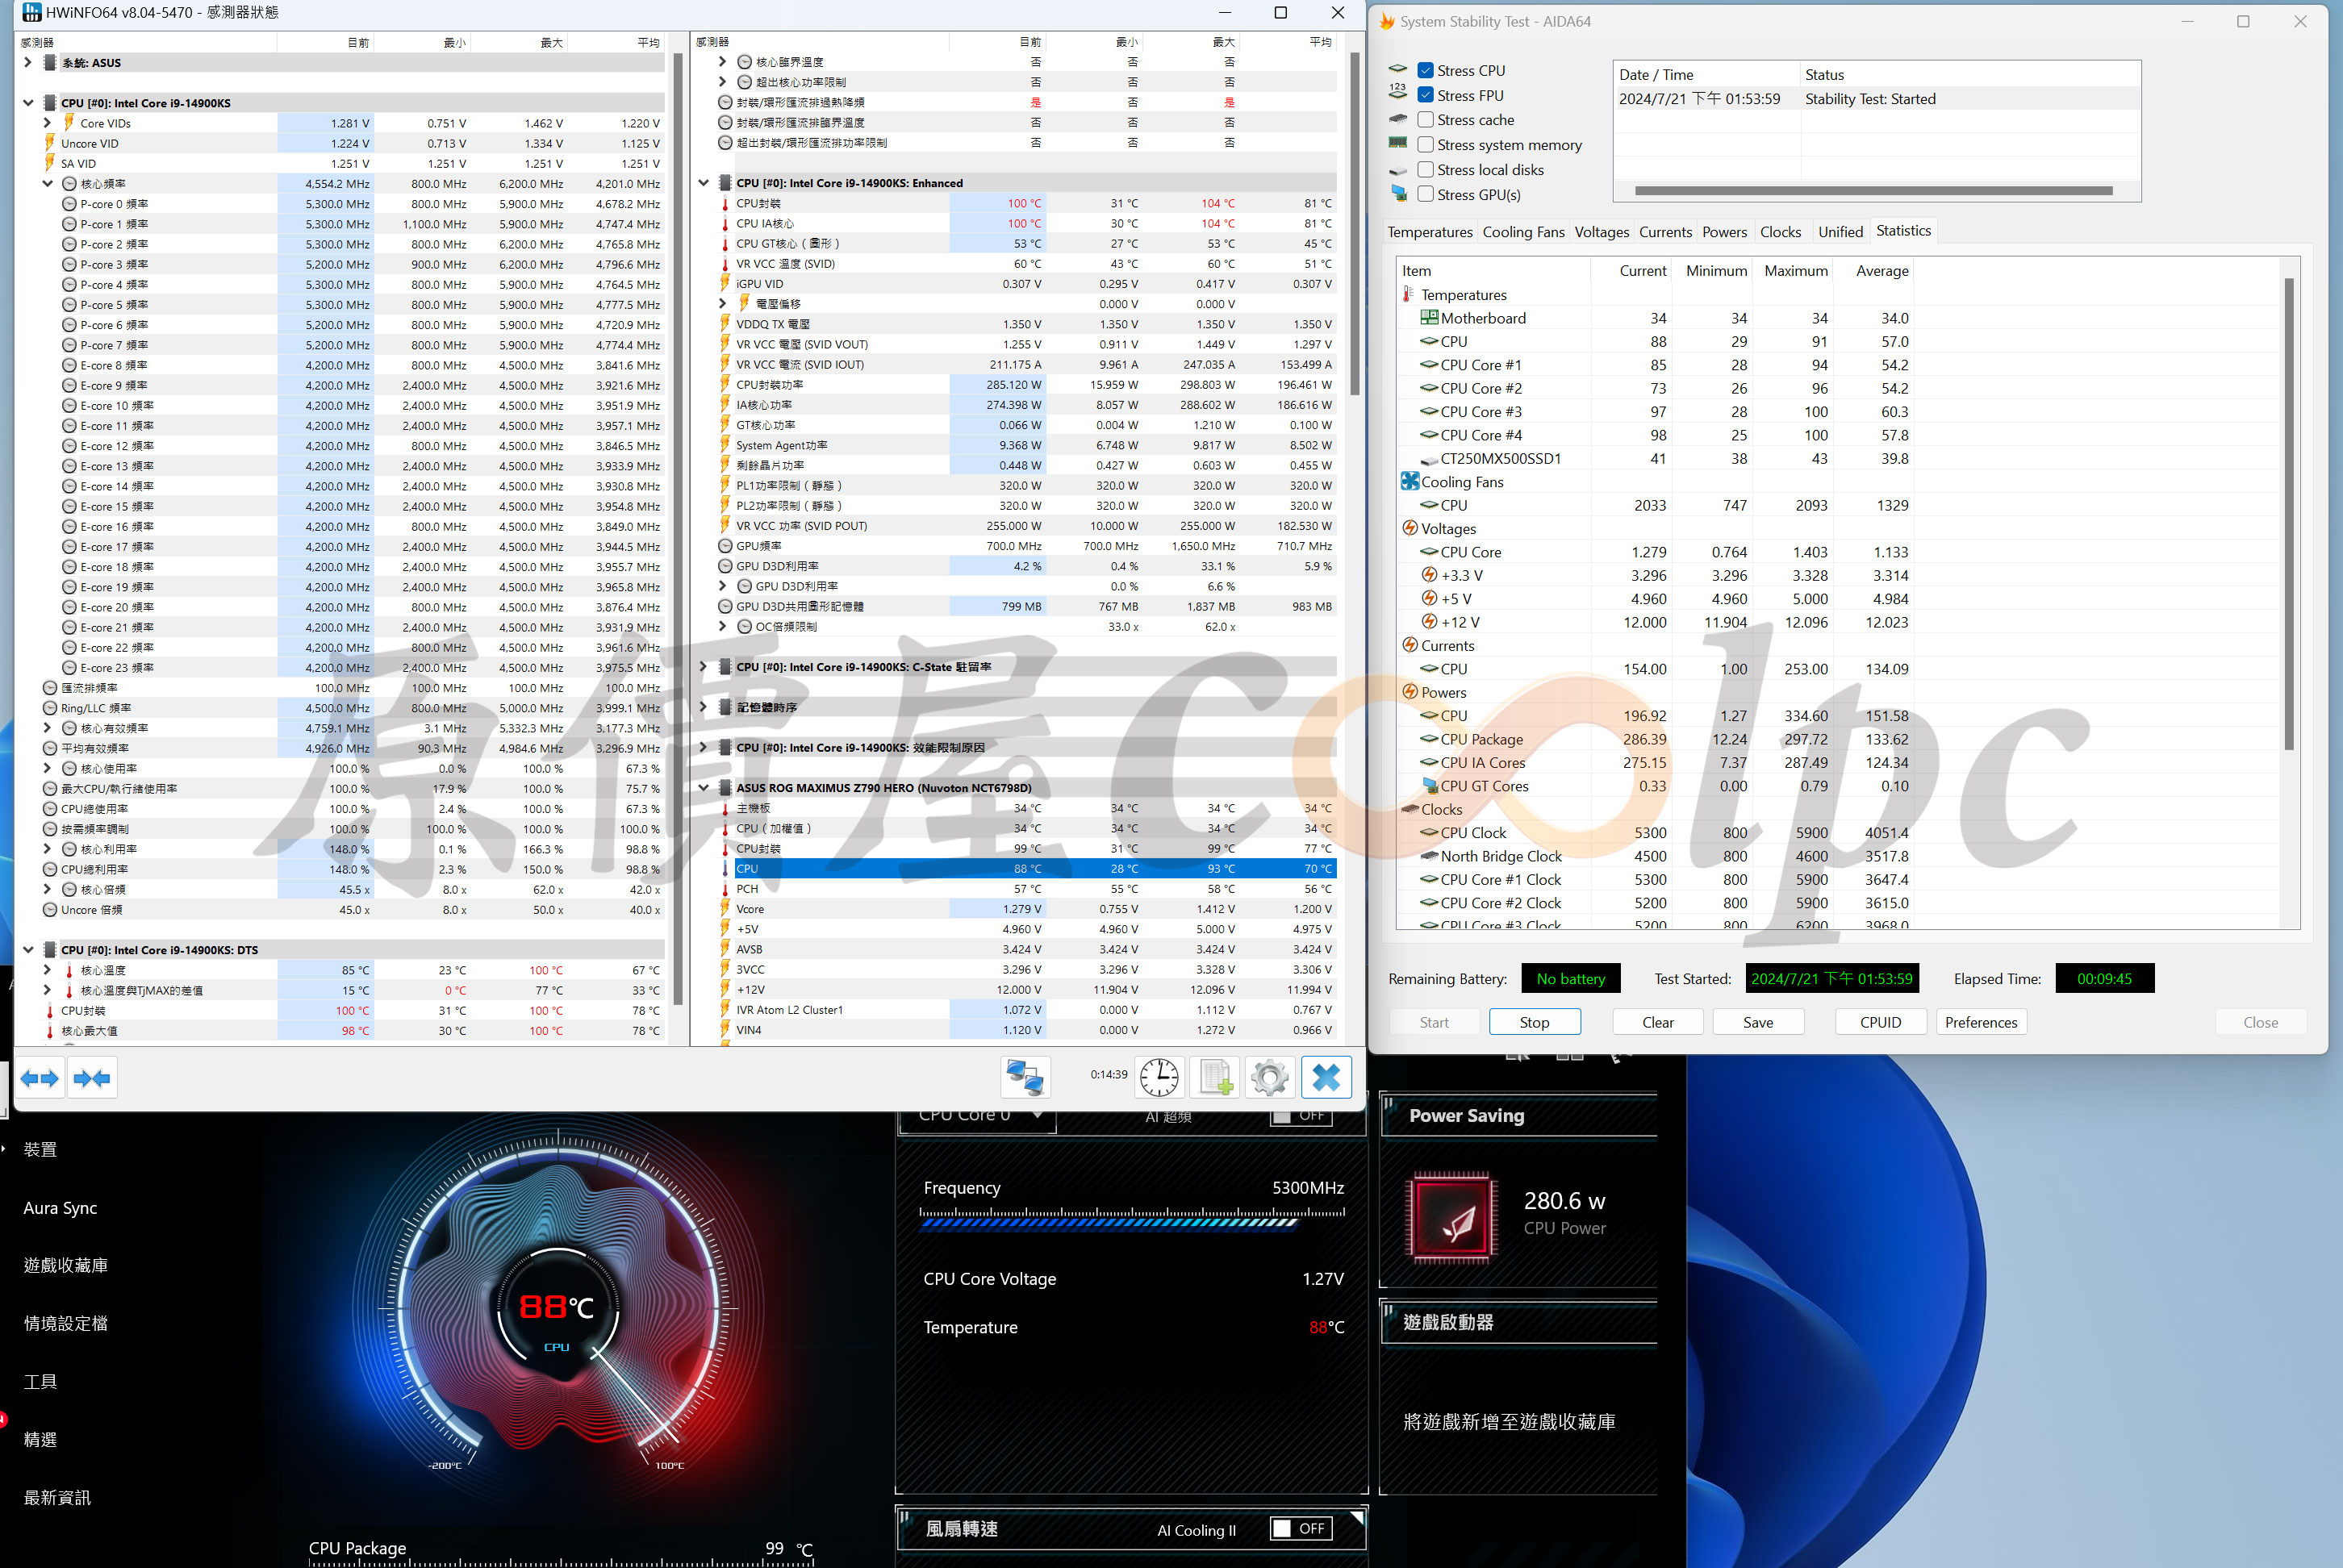Image resolution: width=2343 pixels, height=1568 pixels.
Task: Collapse the CPU [#0] i9-14900KS main group
Action: click(x=28, y=103)
